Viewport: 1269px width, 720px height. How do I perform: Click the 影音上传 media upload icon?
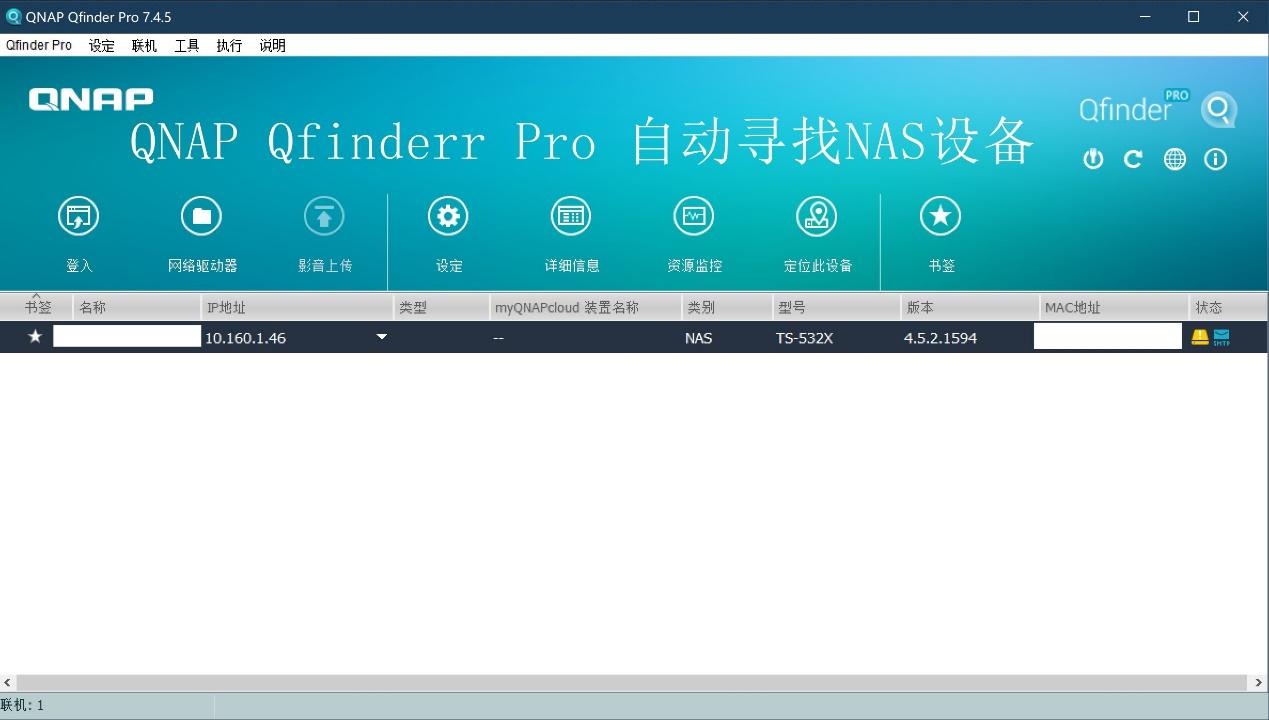[x=324, y=216]
